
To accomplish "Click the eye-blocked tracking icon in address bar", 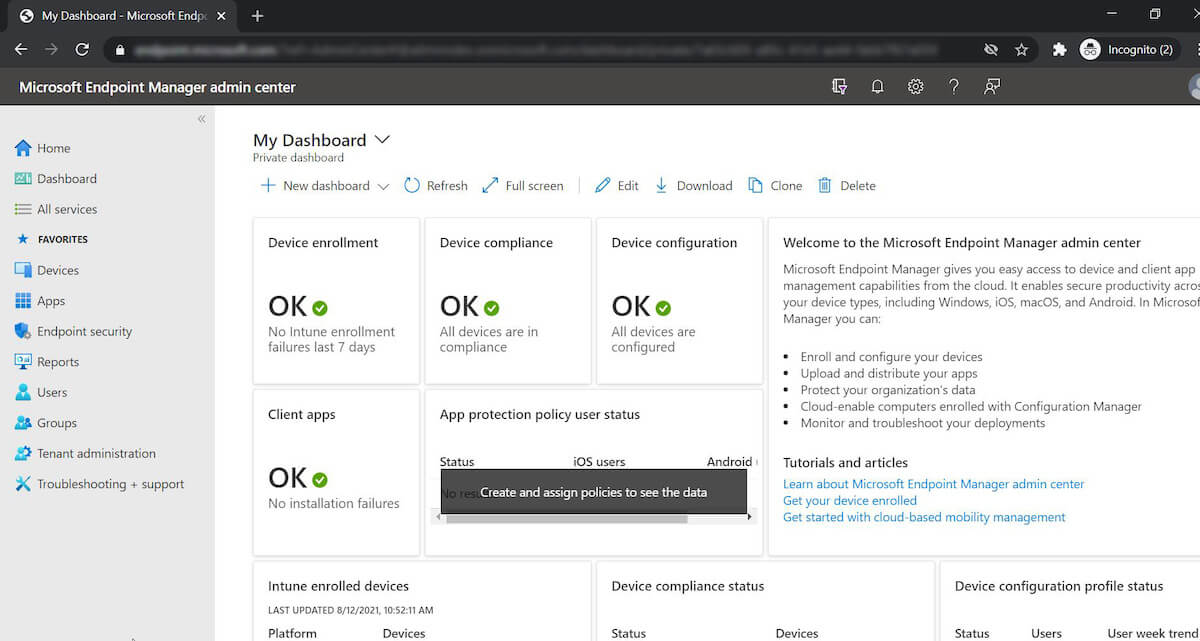I will click(x=991, y=49).
